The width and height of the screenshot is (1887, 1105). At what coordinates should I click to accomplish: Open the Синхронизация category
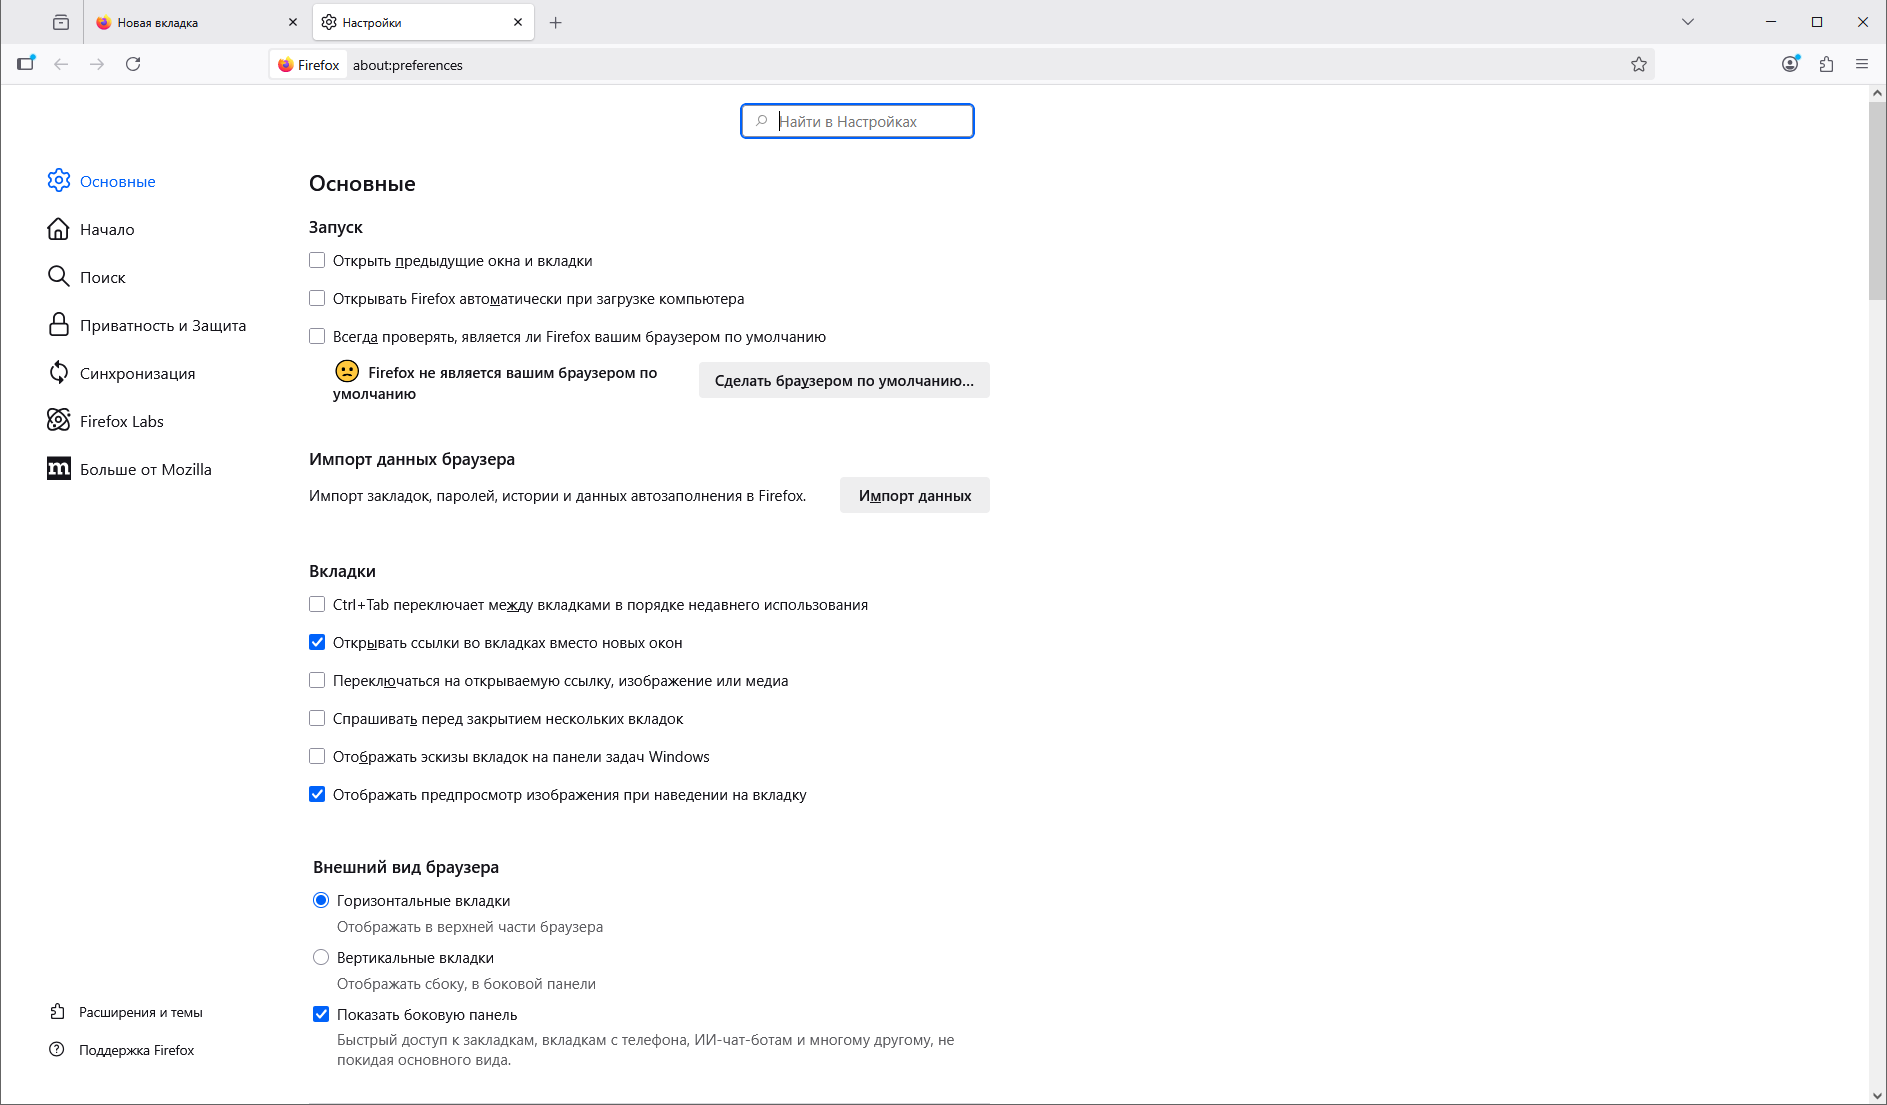[x=138, y=373]
